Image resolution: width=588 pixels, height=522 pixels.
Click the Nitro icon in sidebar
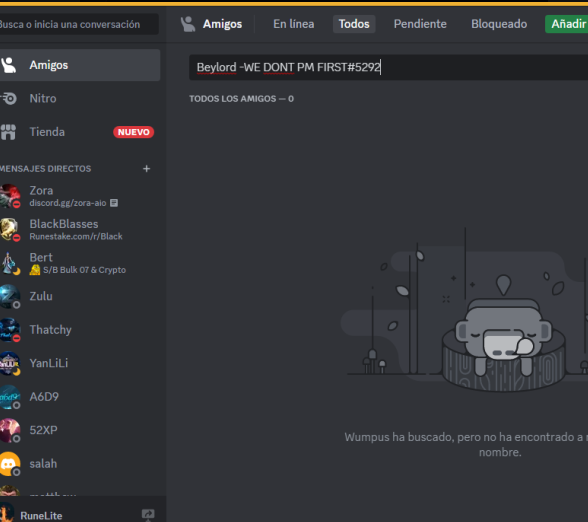9,99
